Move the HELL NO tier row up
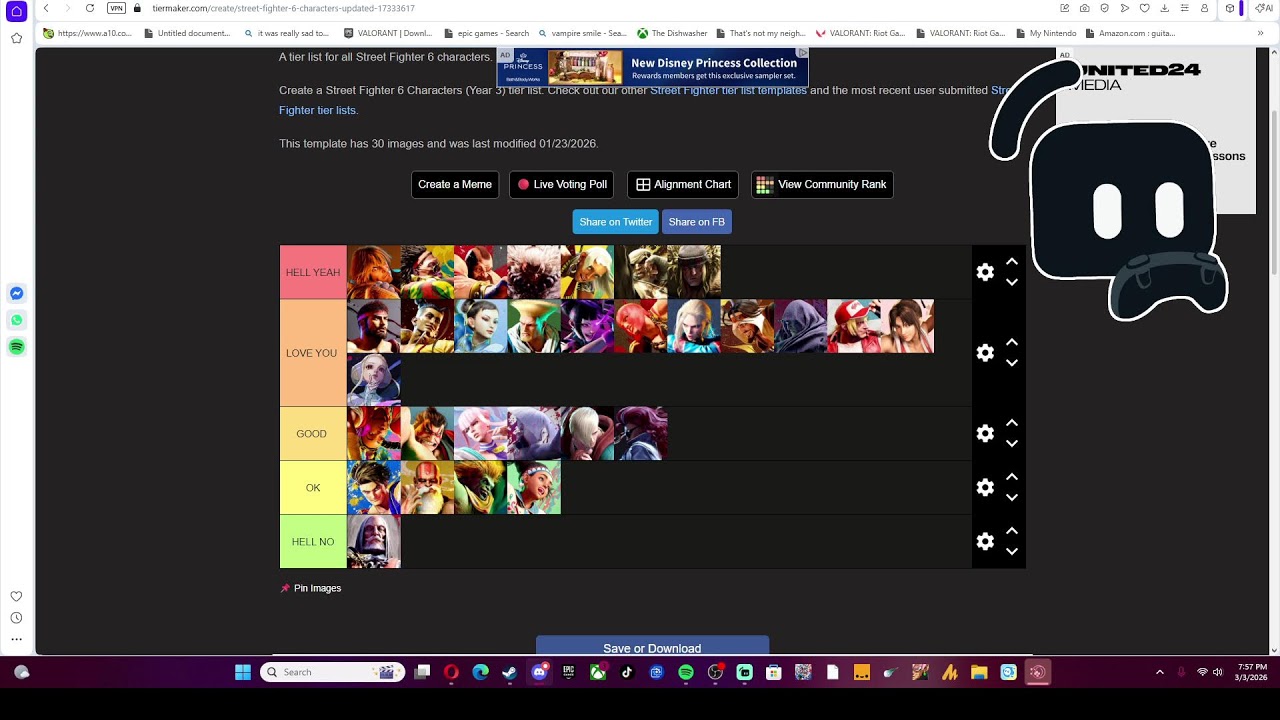The width and height of the screenshot is (1280, 720). pos(1012,530)
